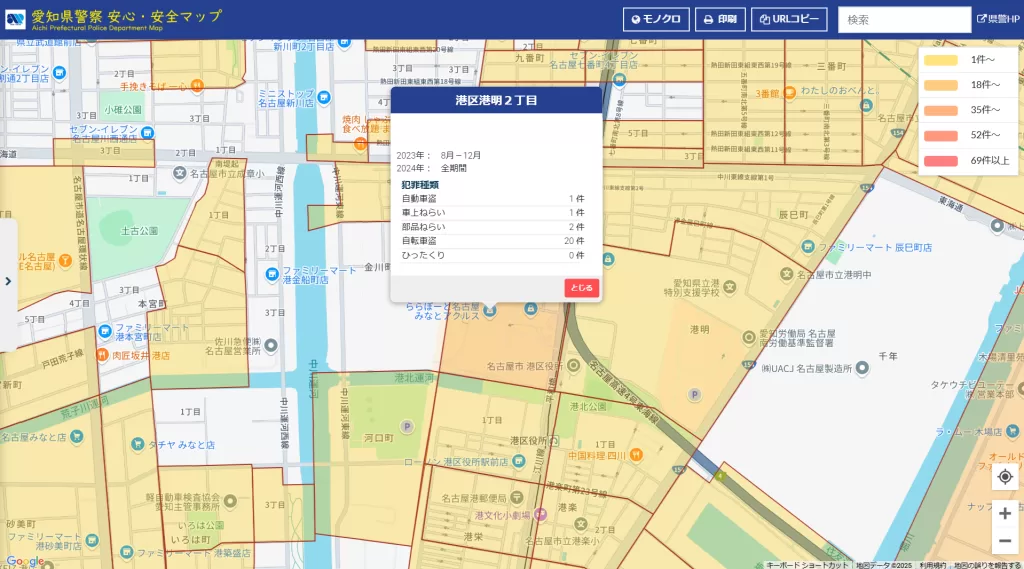The image size is (1024, 569).
Task: Click the セブン-イレブン 名古屋川西通店 marker
Action: tap(148, 133)
